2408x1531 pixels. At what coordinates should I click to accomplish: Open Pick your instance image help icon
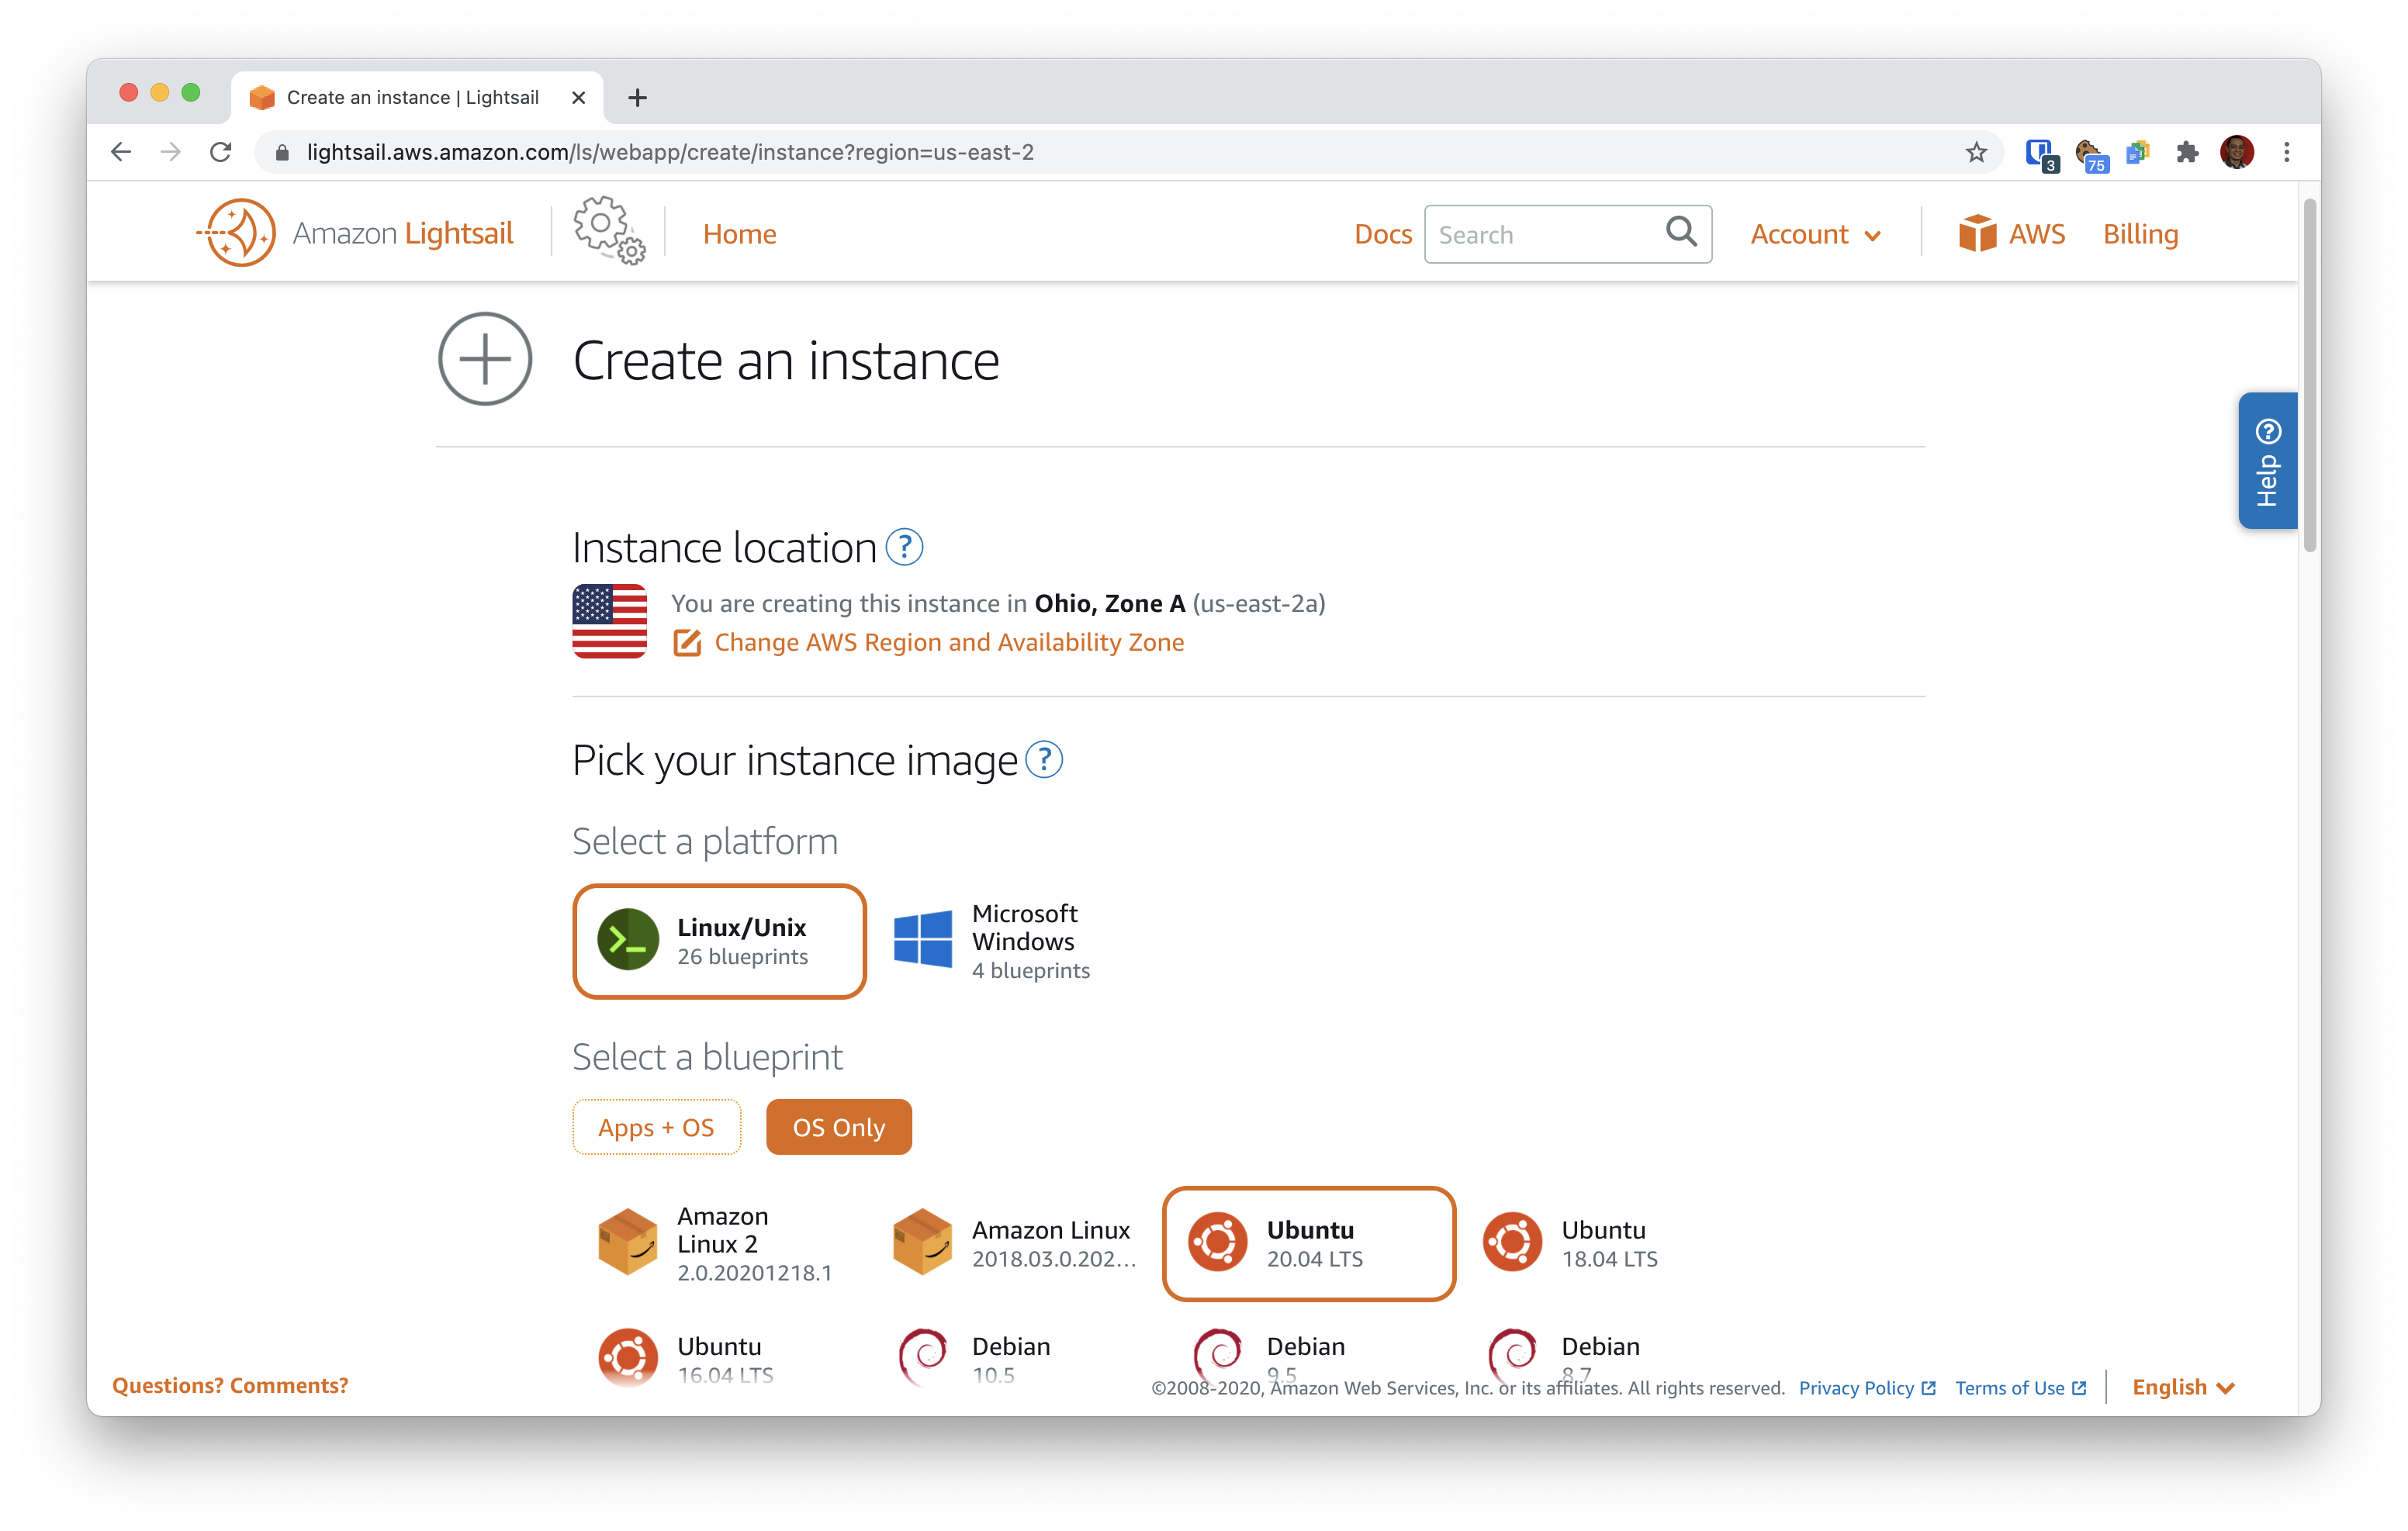coord(1044,759)
